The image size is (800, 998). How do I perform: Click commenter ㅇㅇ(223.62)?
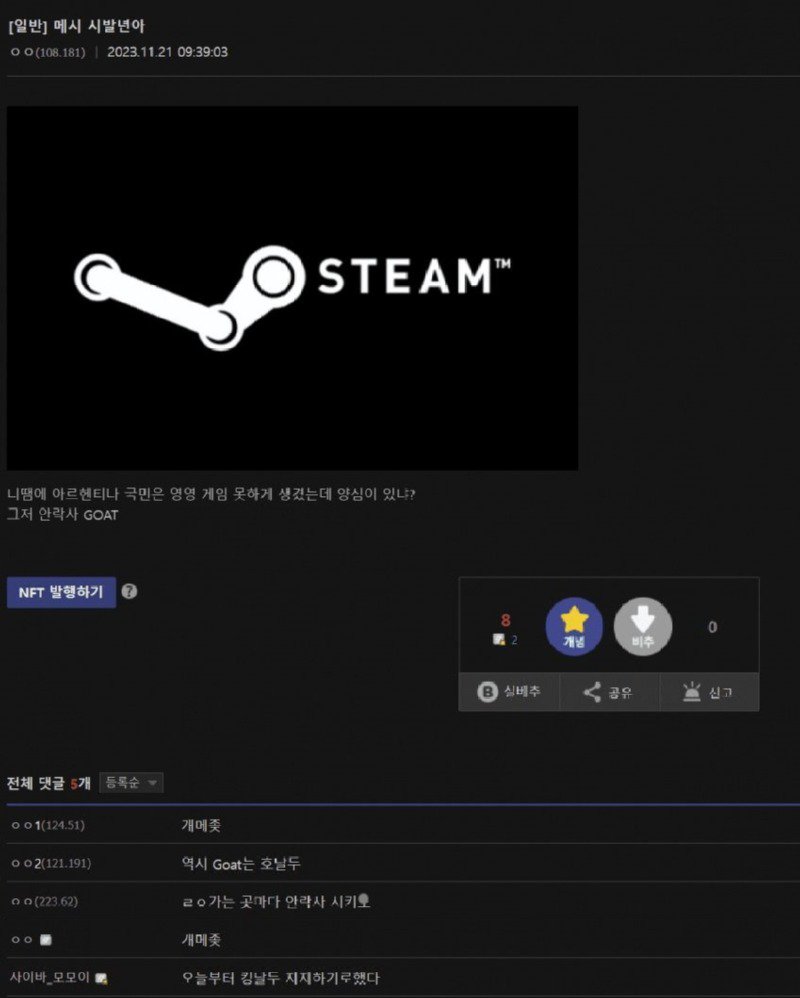pyautogui.click(x=45, y=901)
